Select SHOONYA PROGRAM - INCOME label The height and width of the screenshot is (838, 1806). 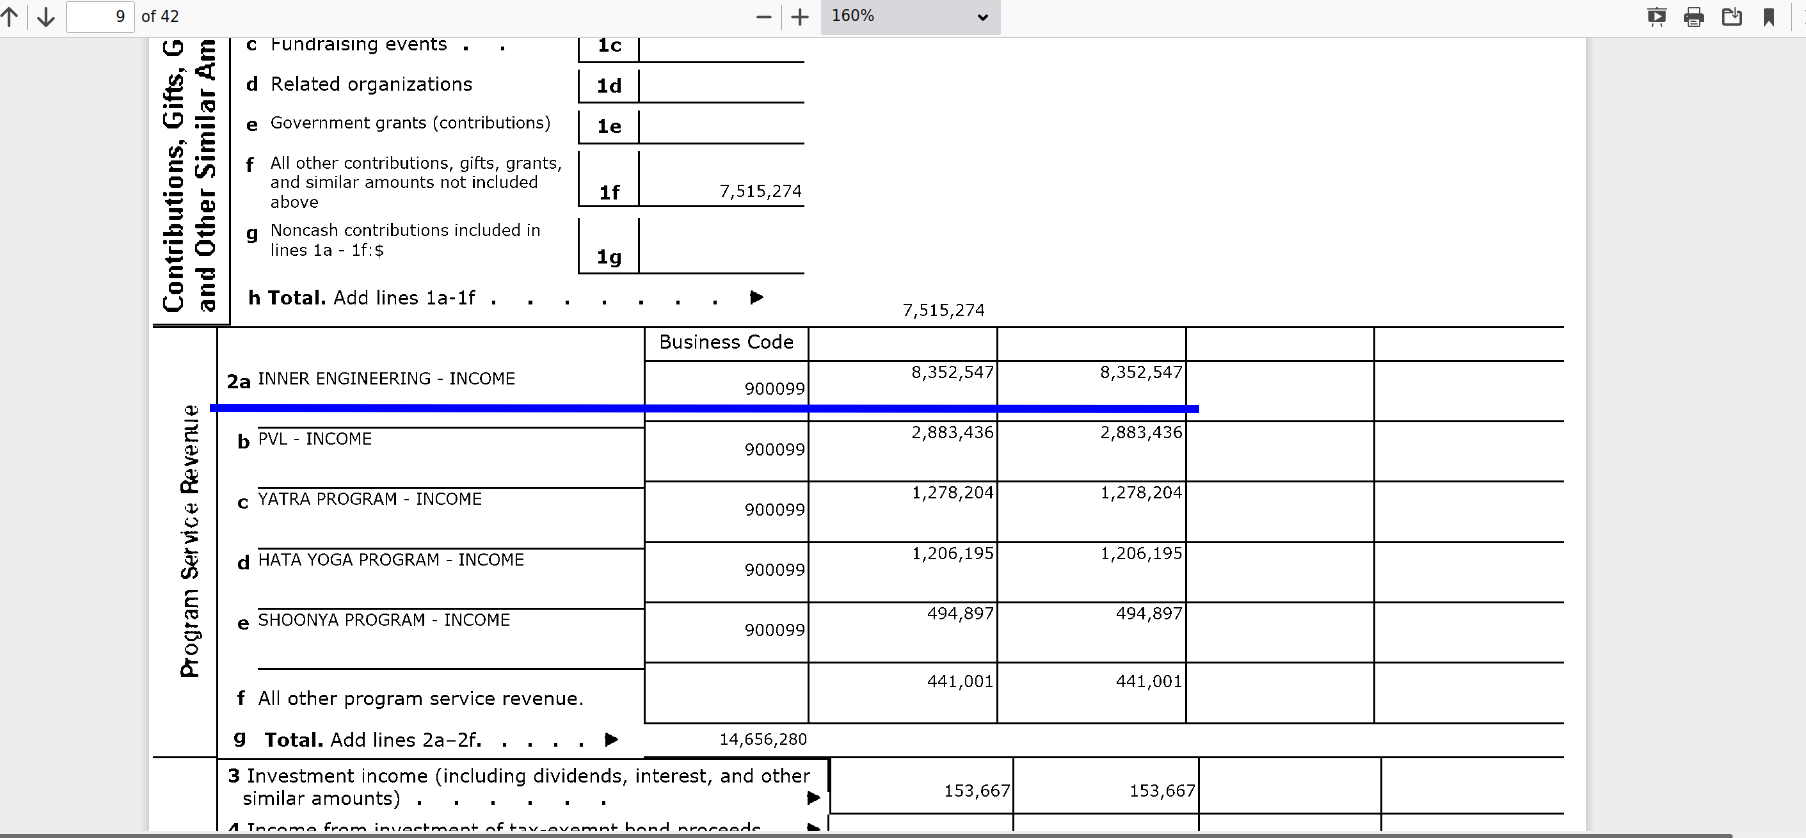click(384, 620)
